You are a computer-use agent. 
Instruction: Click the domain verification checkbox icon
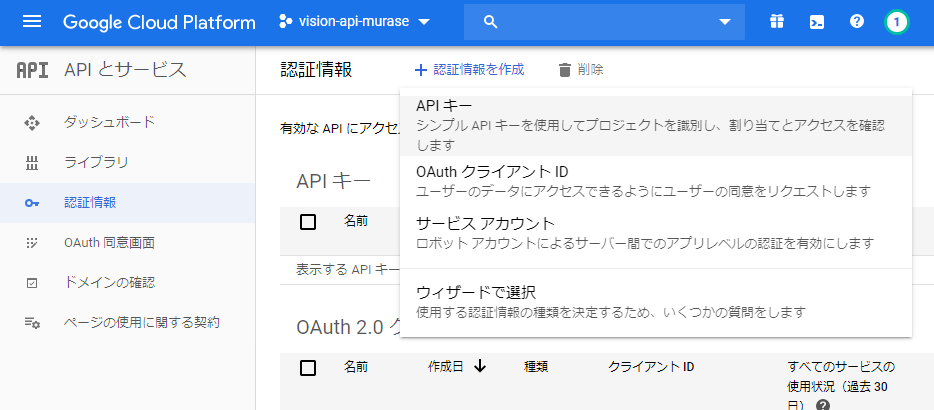coord(32,283)
